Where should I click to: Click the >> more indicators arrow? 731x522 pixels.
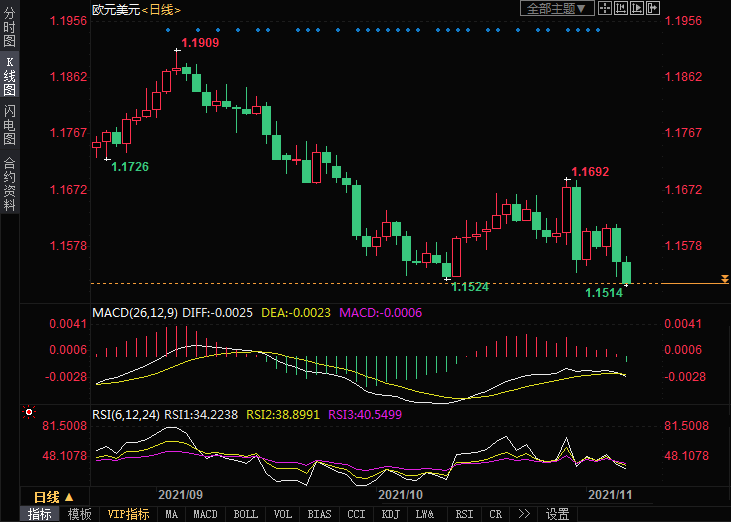[523, 514]
